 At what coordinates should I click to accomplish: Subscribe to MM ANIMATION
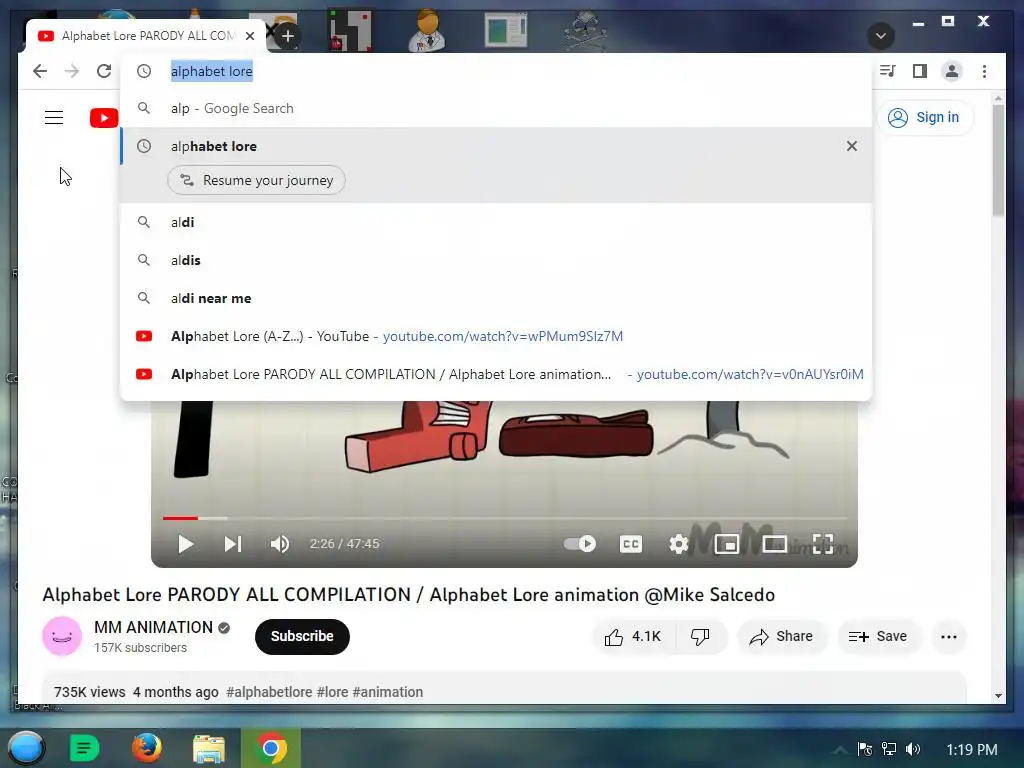tap(302, 637)
